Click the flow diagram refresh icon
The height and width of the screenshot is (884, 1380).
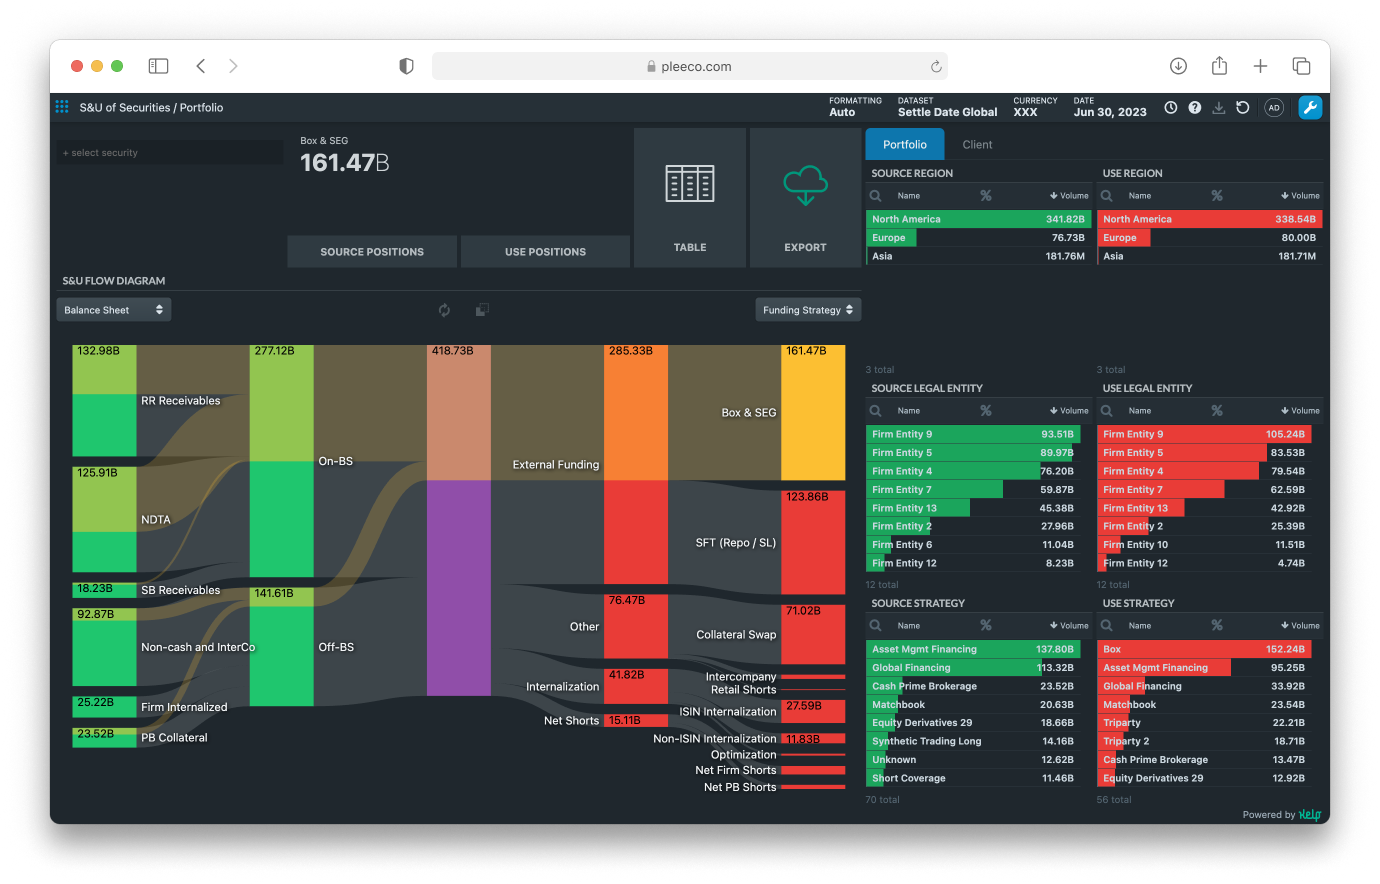click(445, 310)
